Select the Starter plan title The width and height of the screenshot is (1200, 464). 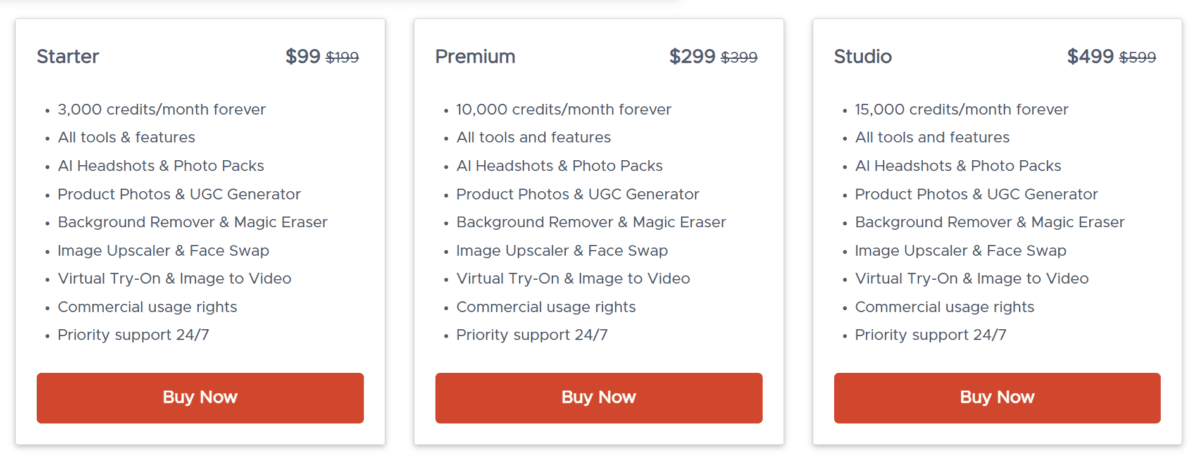pos(68,57)
